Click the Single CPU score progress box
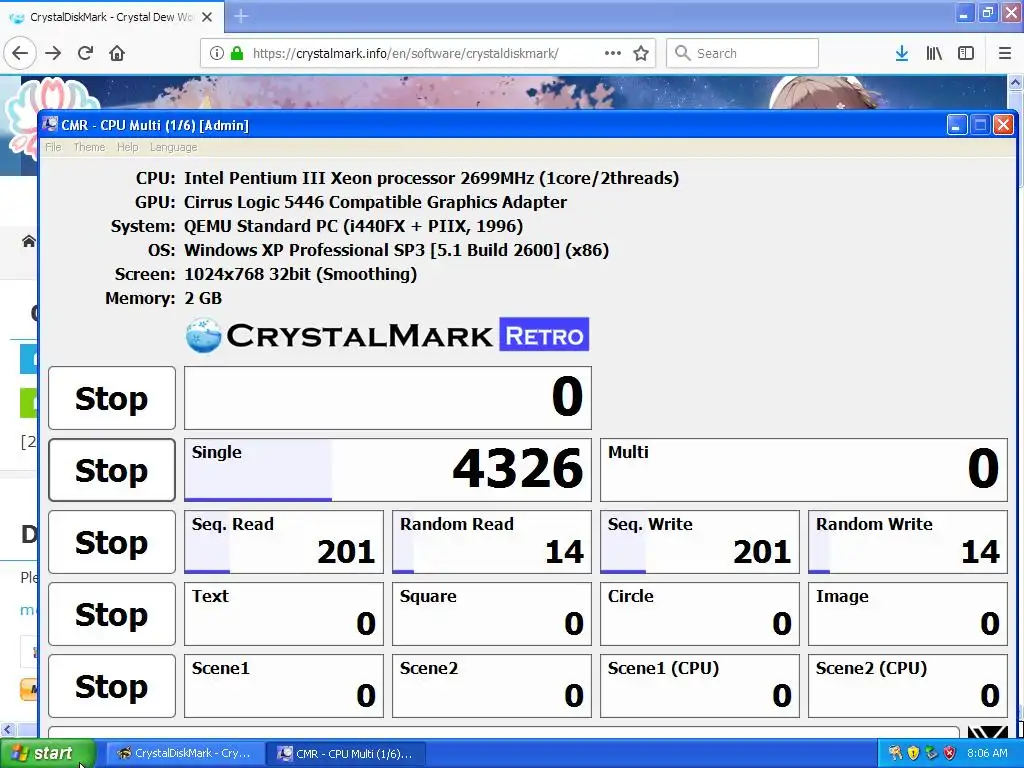The image size is (1024, 768). coord(388,470)
